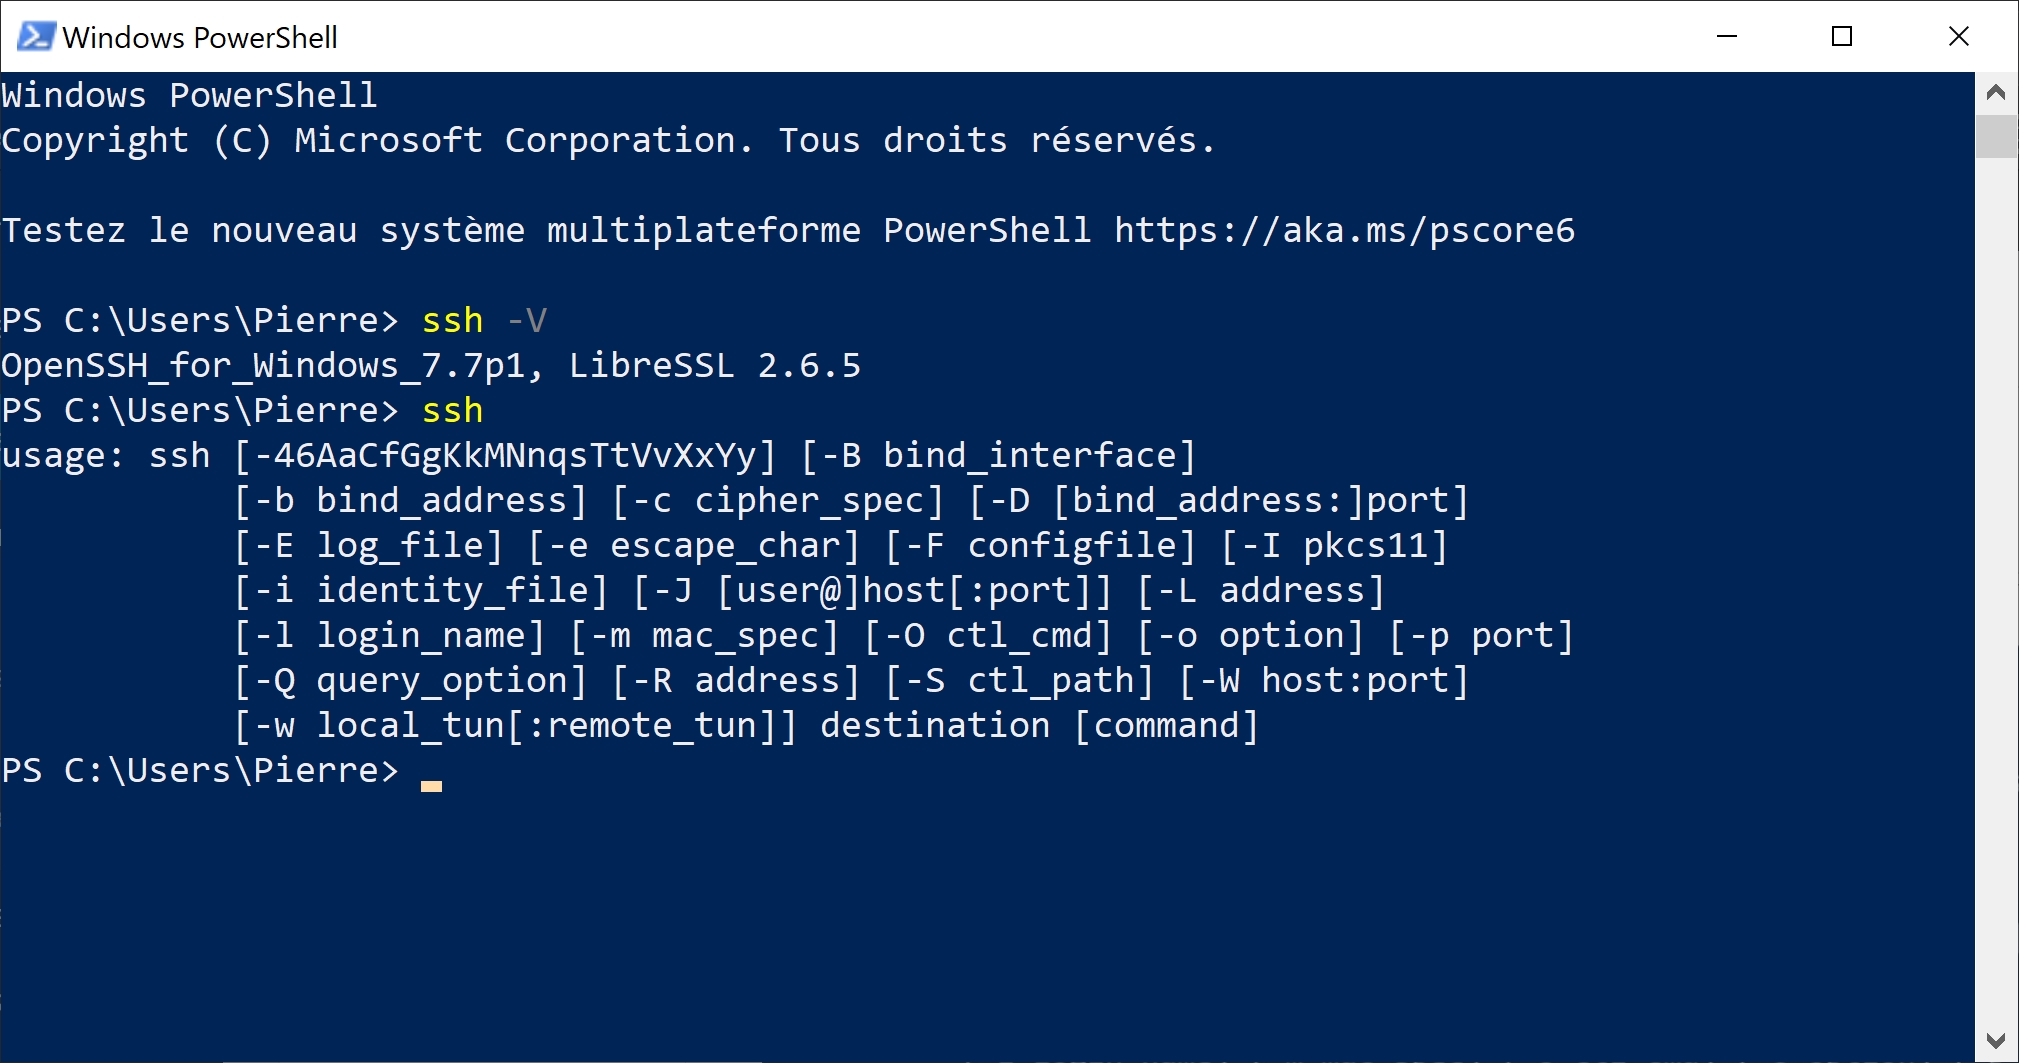2019x1063 pixels.
Task: Click the scrollbar up arrow
Action: [1996, 93]
